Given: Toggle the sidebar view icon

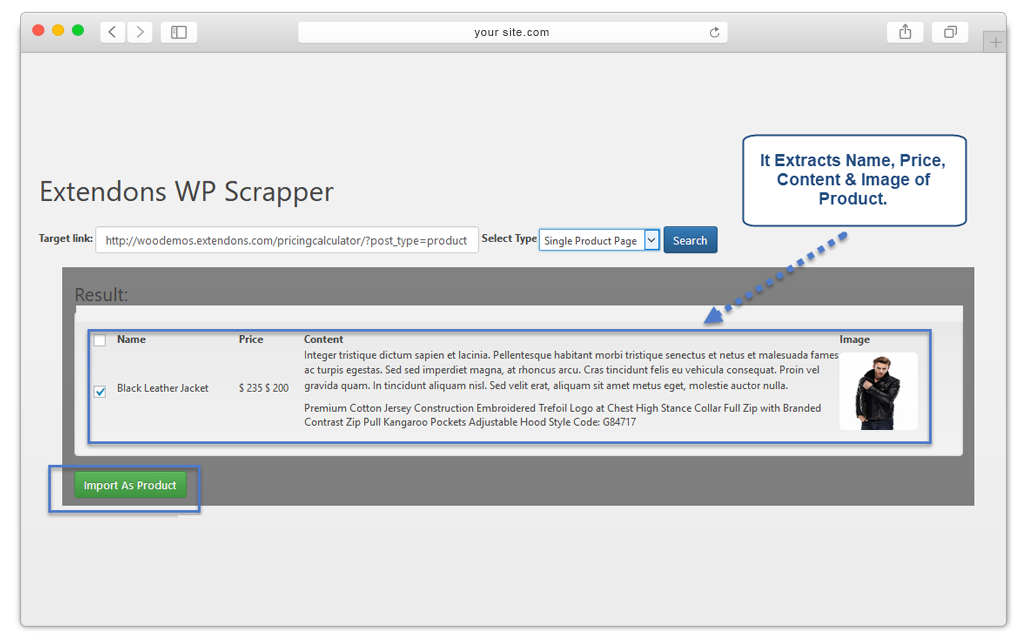Looking at the screenshot, I should click(179, 32).
